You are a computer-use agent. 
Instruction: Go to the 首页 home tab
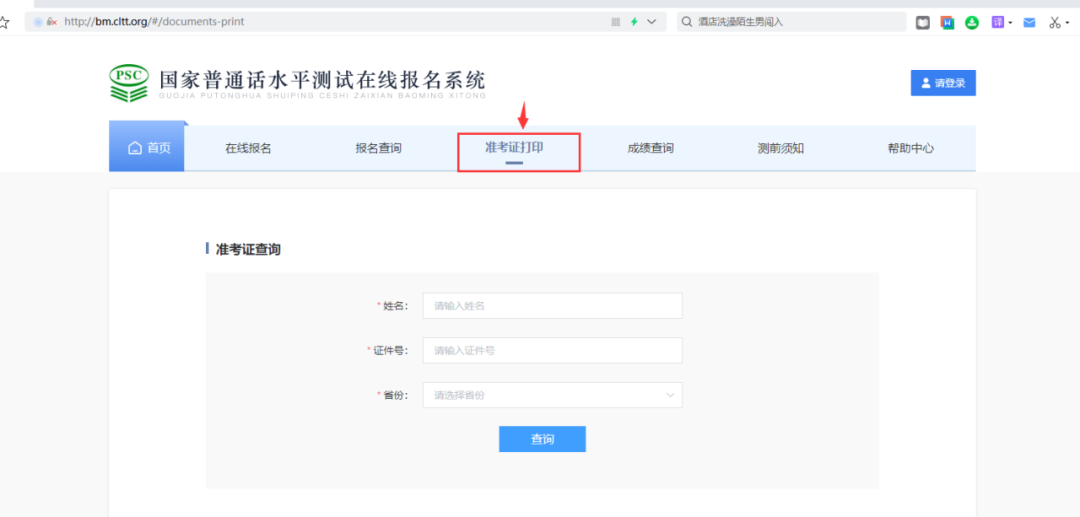pos(149,147)
